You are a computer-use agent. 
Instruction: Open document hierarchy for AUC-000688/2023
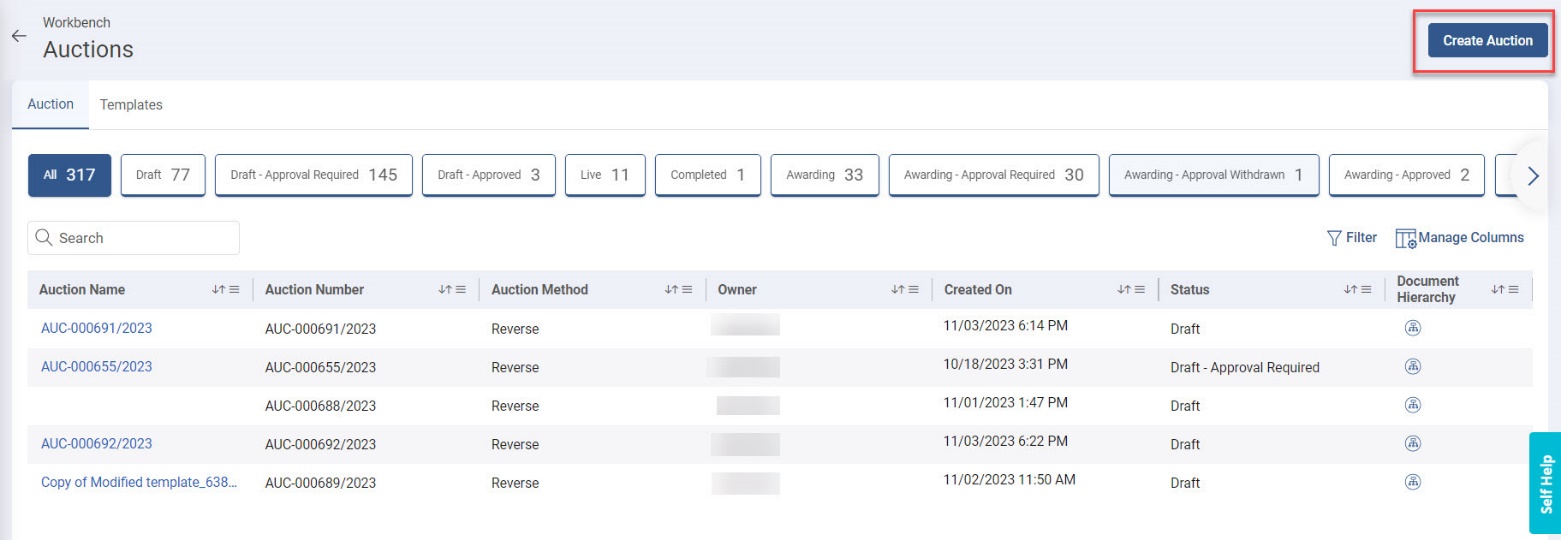point(1413,405)
